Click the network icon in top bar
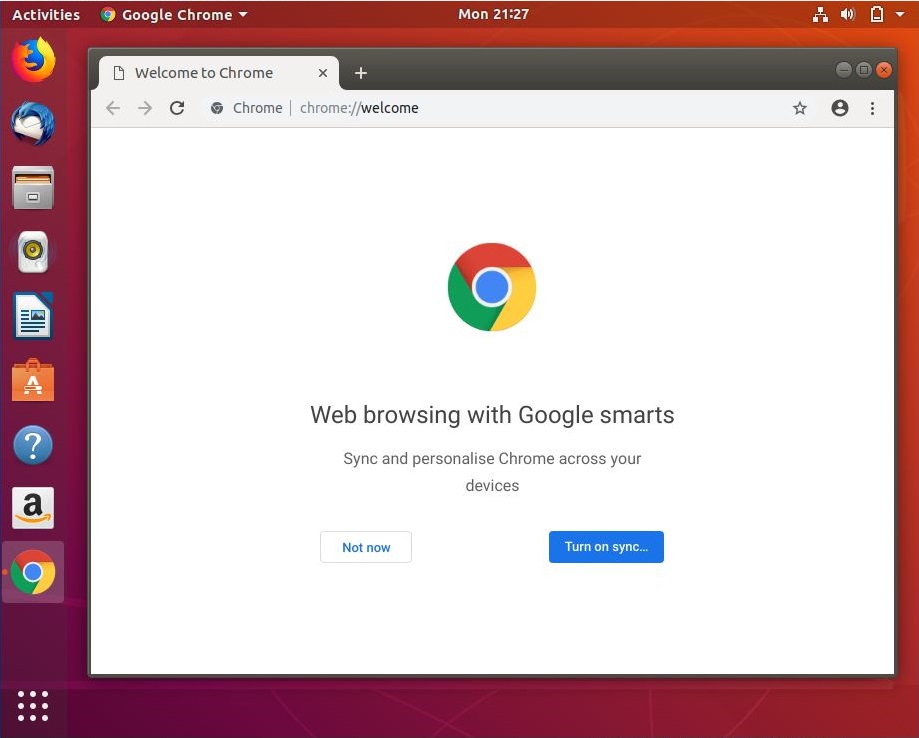 tap(820, 15)
